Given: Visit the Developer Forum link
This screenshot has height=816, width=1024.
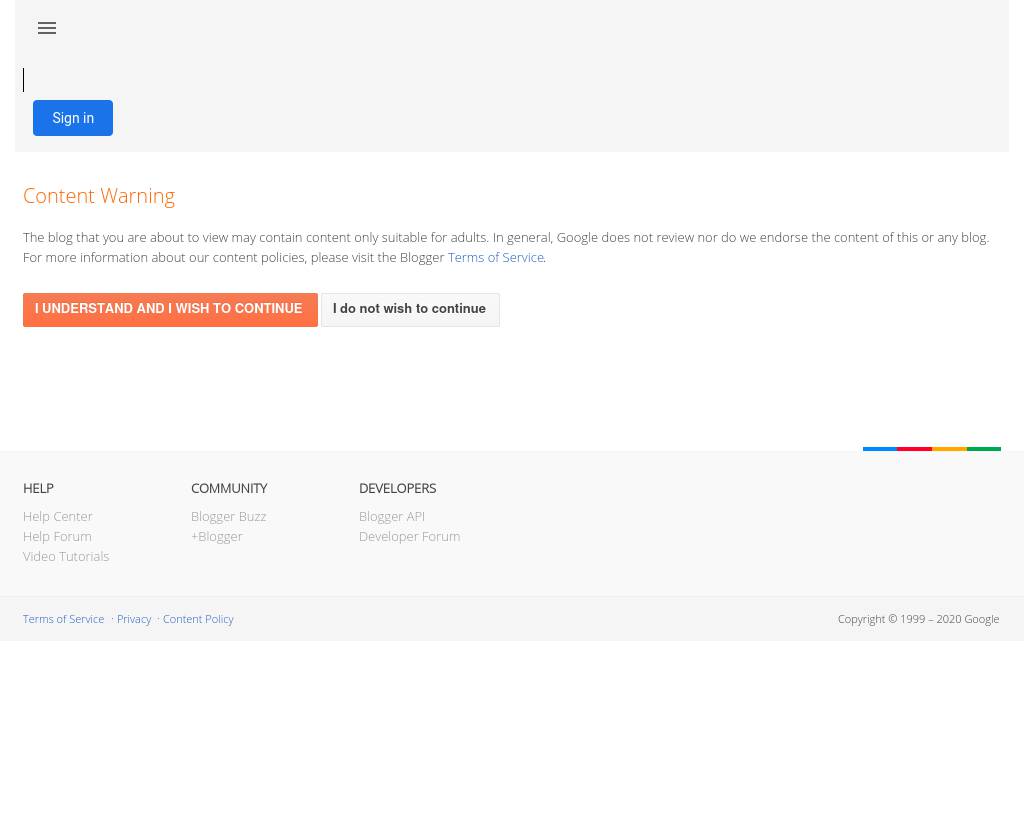Looking at the screenshot, I should coord(409,536).
